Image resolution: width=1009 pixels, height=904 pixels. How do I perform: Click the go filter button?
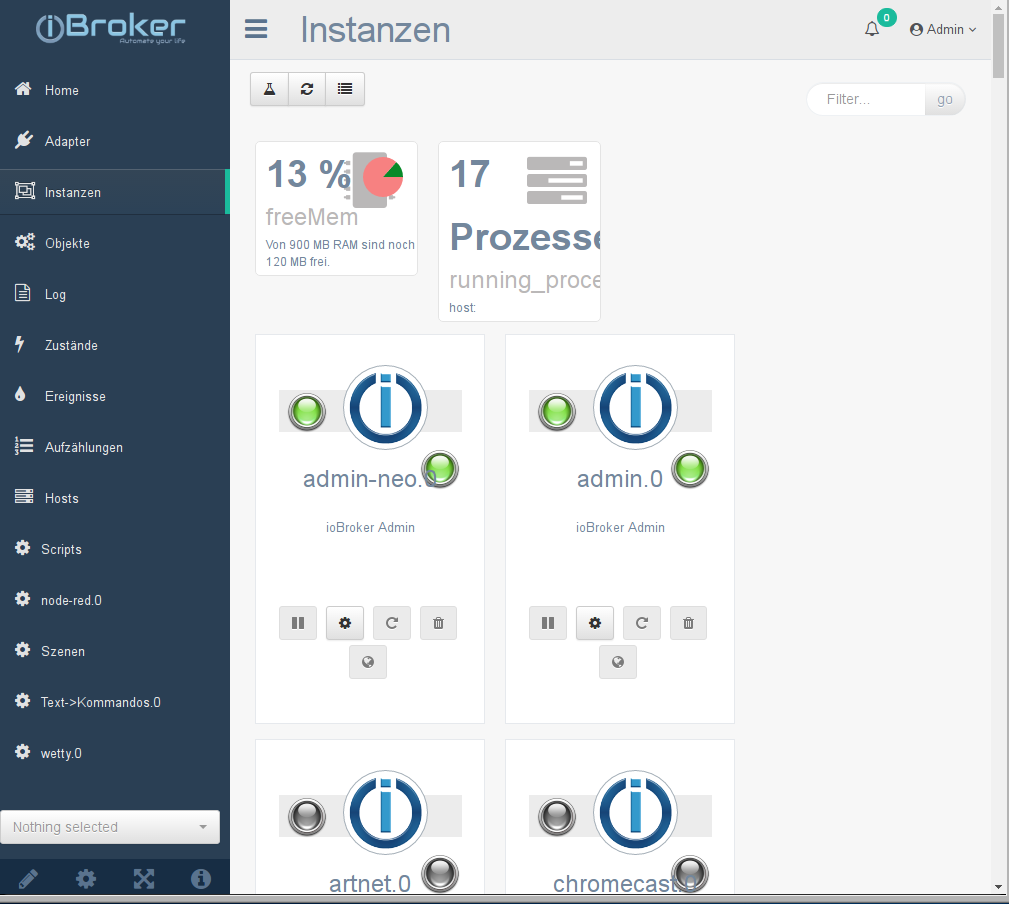pos(945,99)
